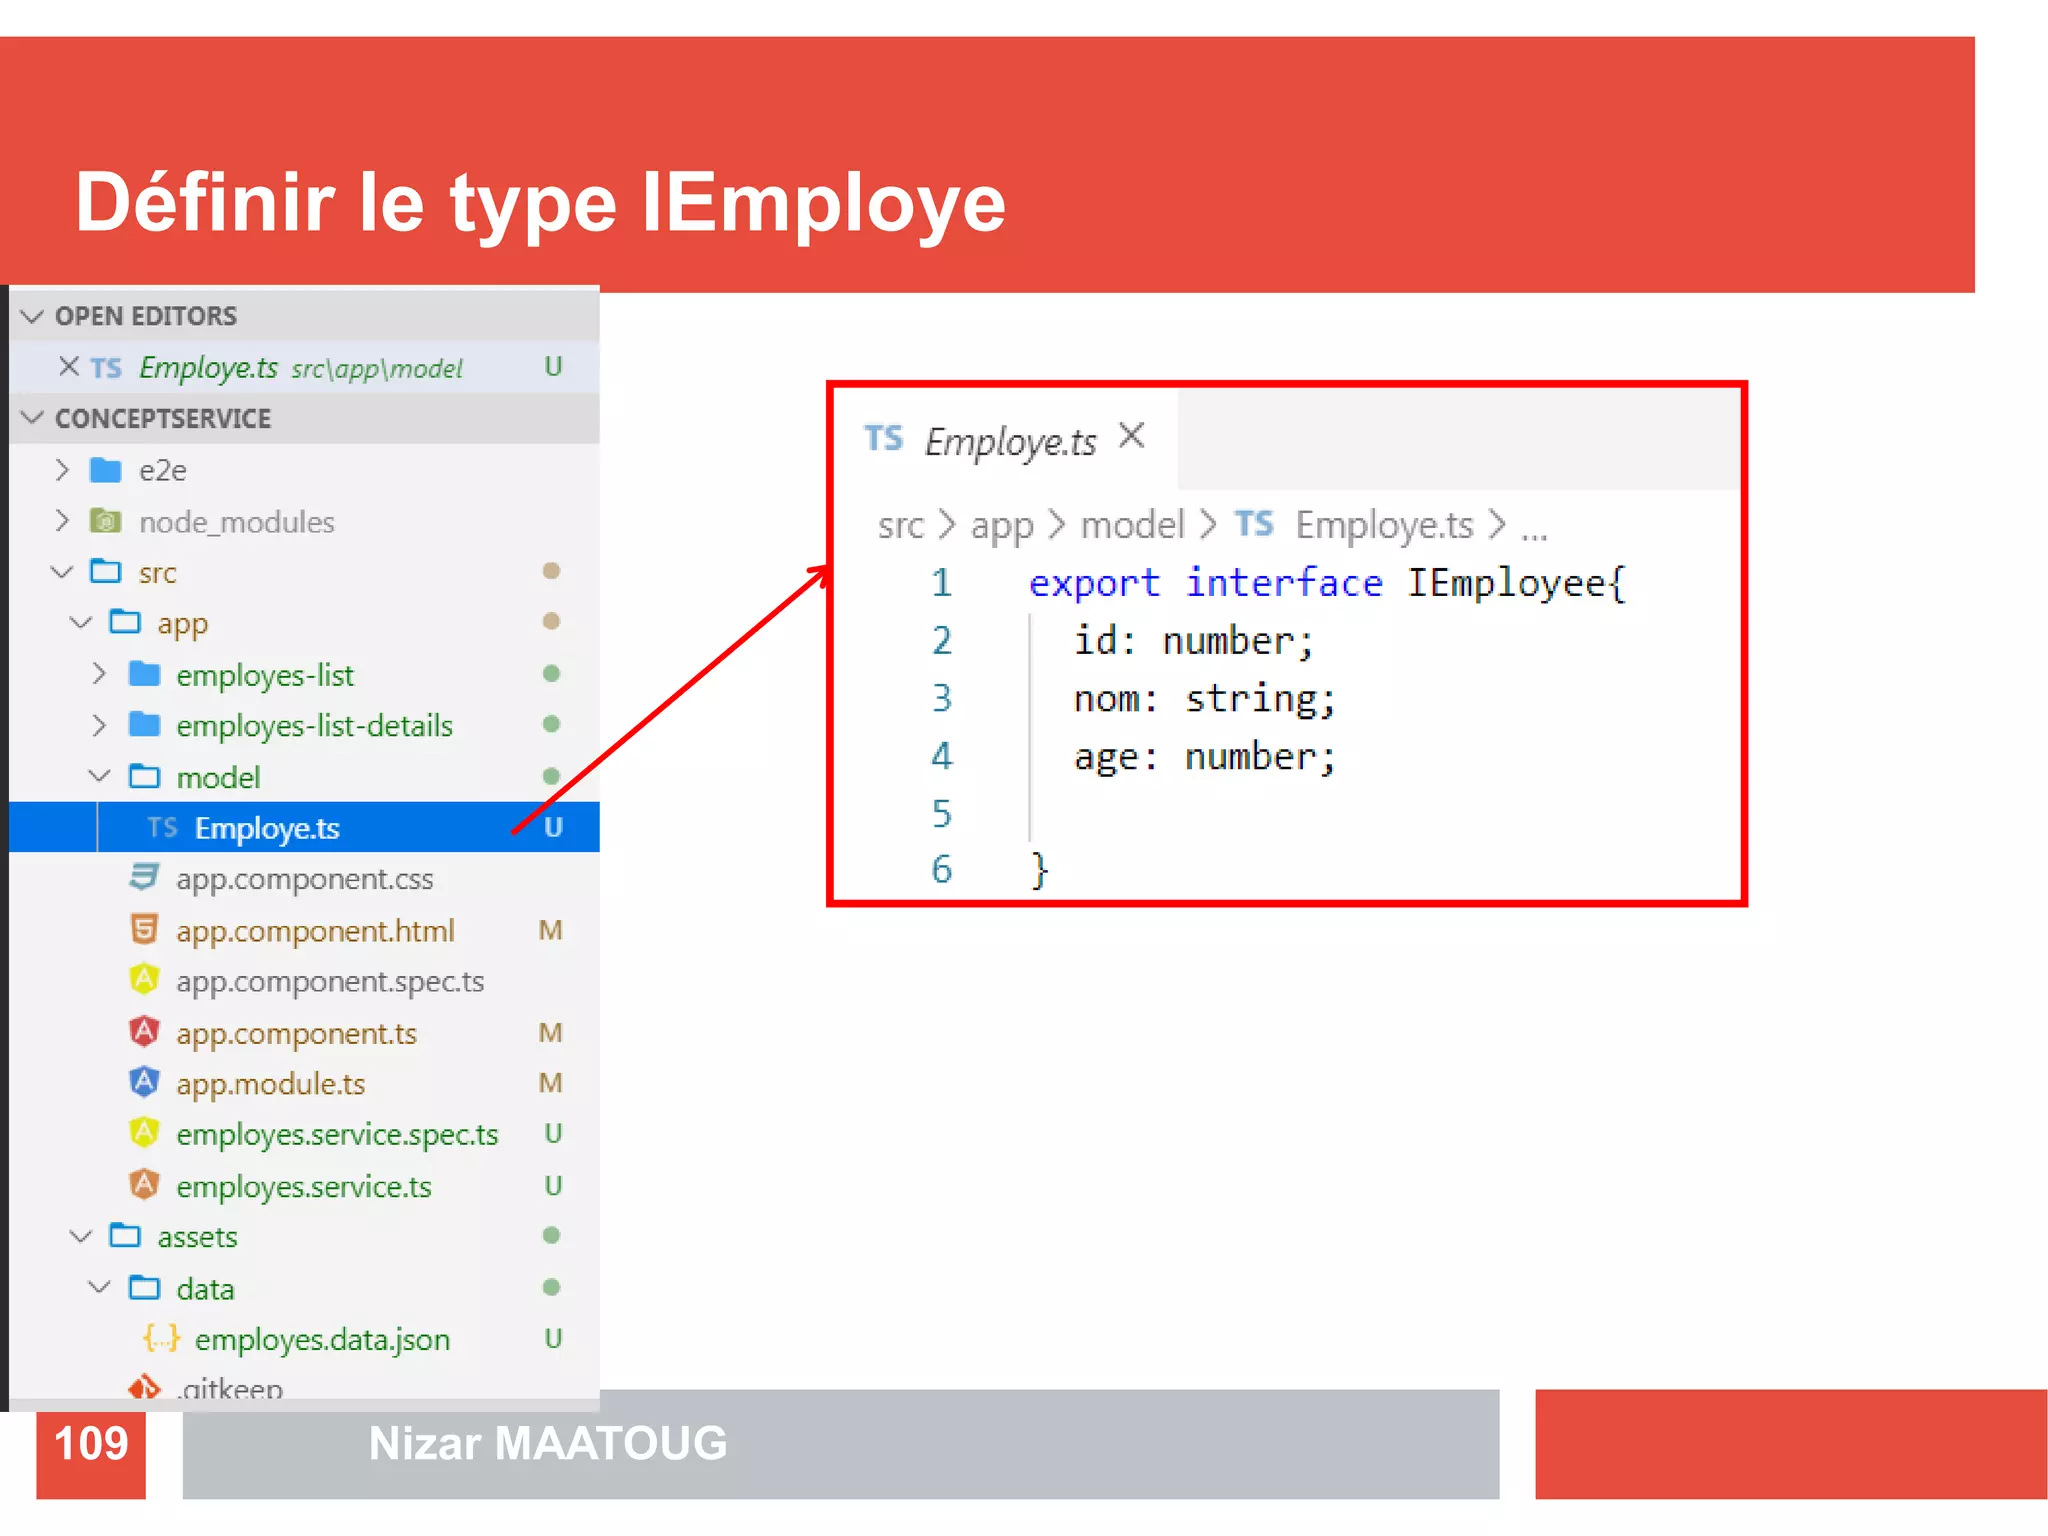Click the node_modules folder icon
Viewport: 2048px width, 1536px height.
tap(106, 521)
